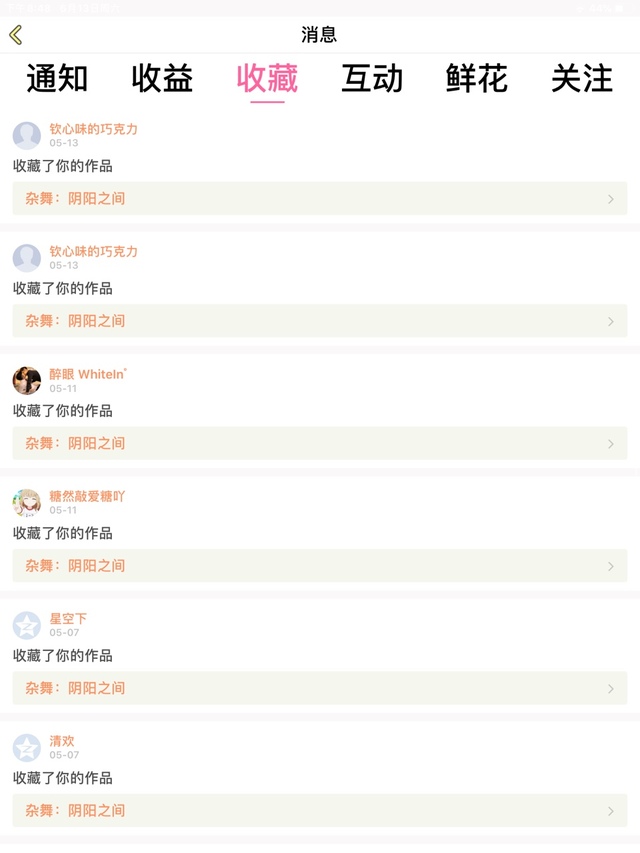This screenshot has width=640, height=853.
Task: Tap the right chevron under 星空下's notification
Action: (611, 689)
